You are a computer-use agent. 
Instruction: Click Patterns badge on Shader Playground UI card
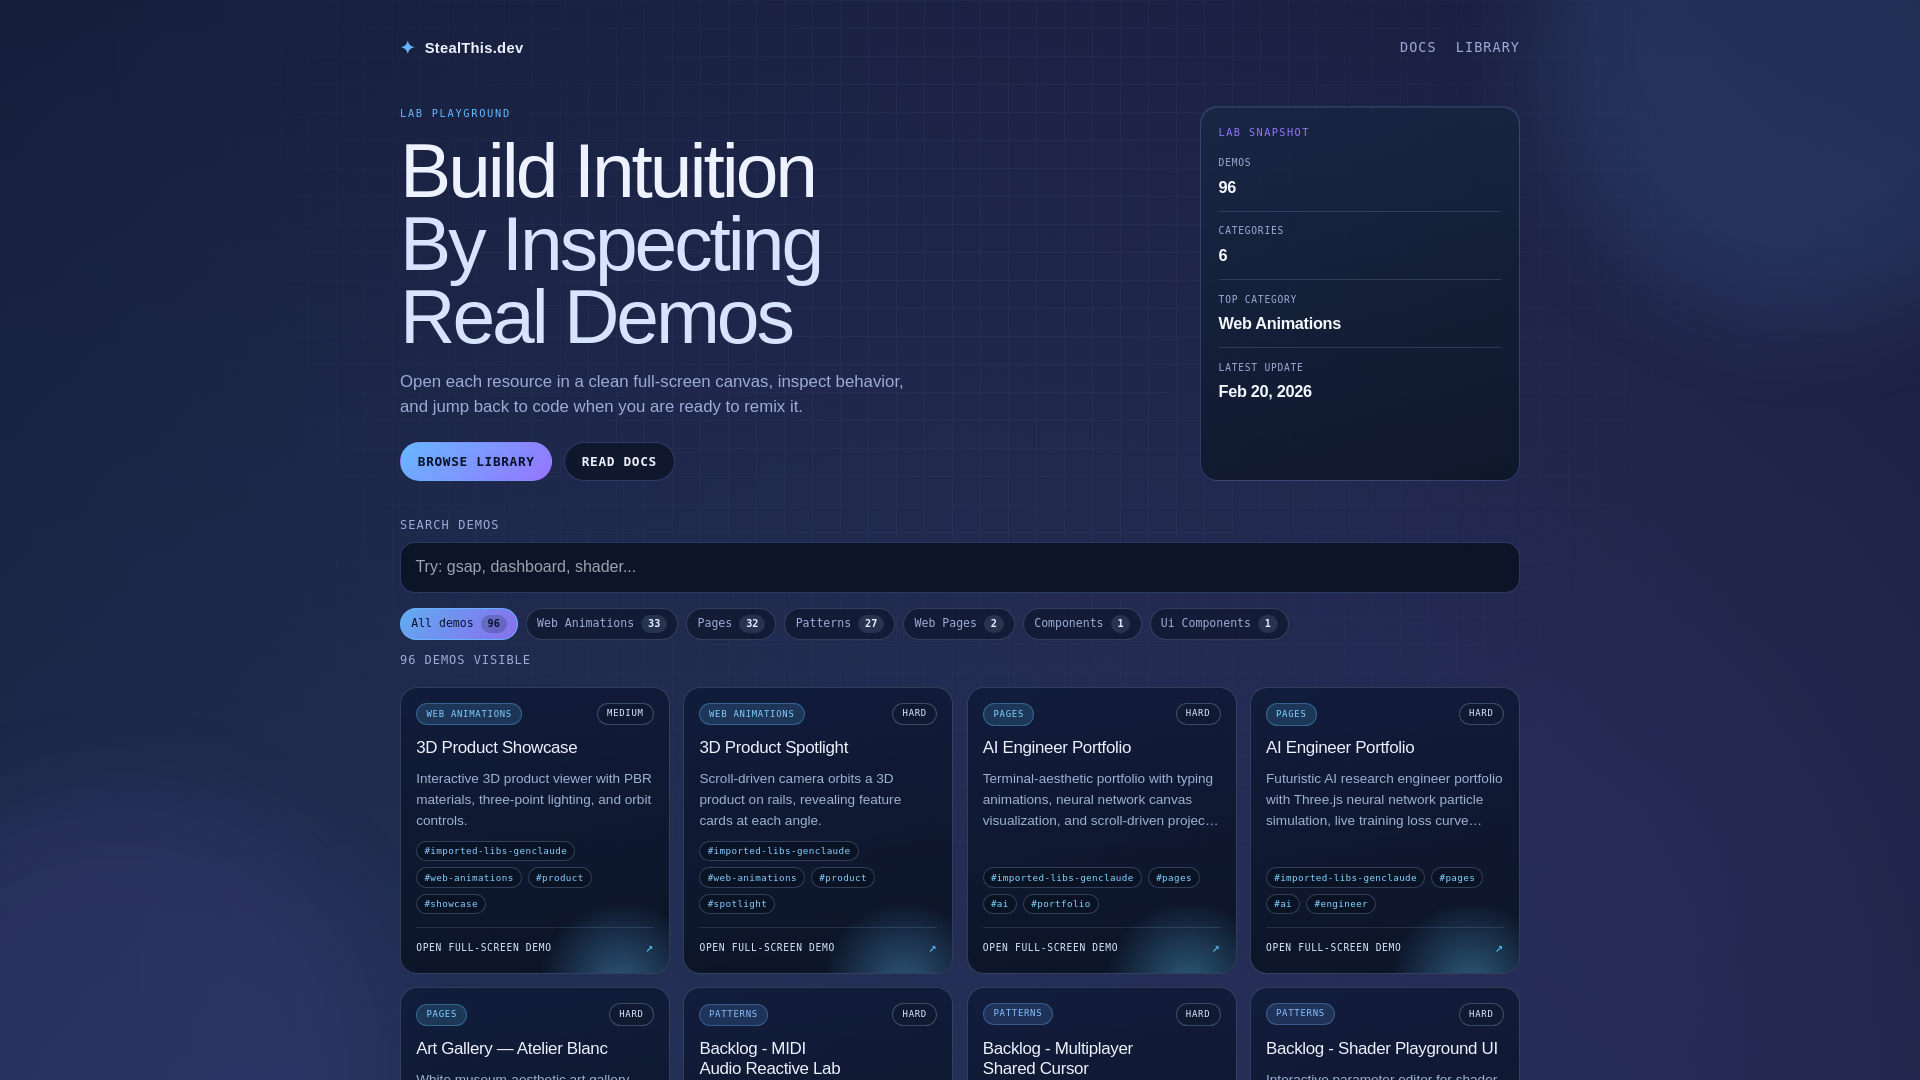(1300, 1014)
